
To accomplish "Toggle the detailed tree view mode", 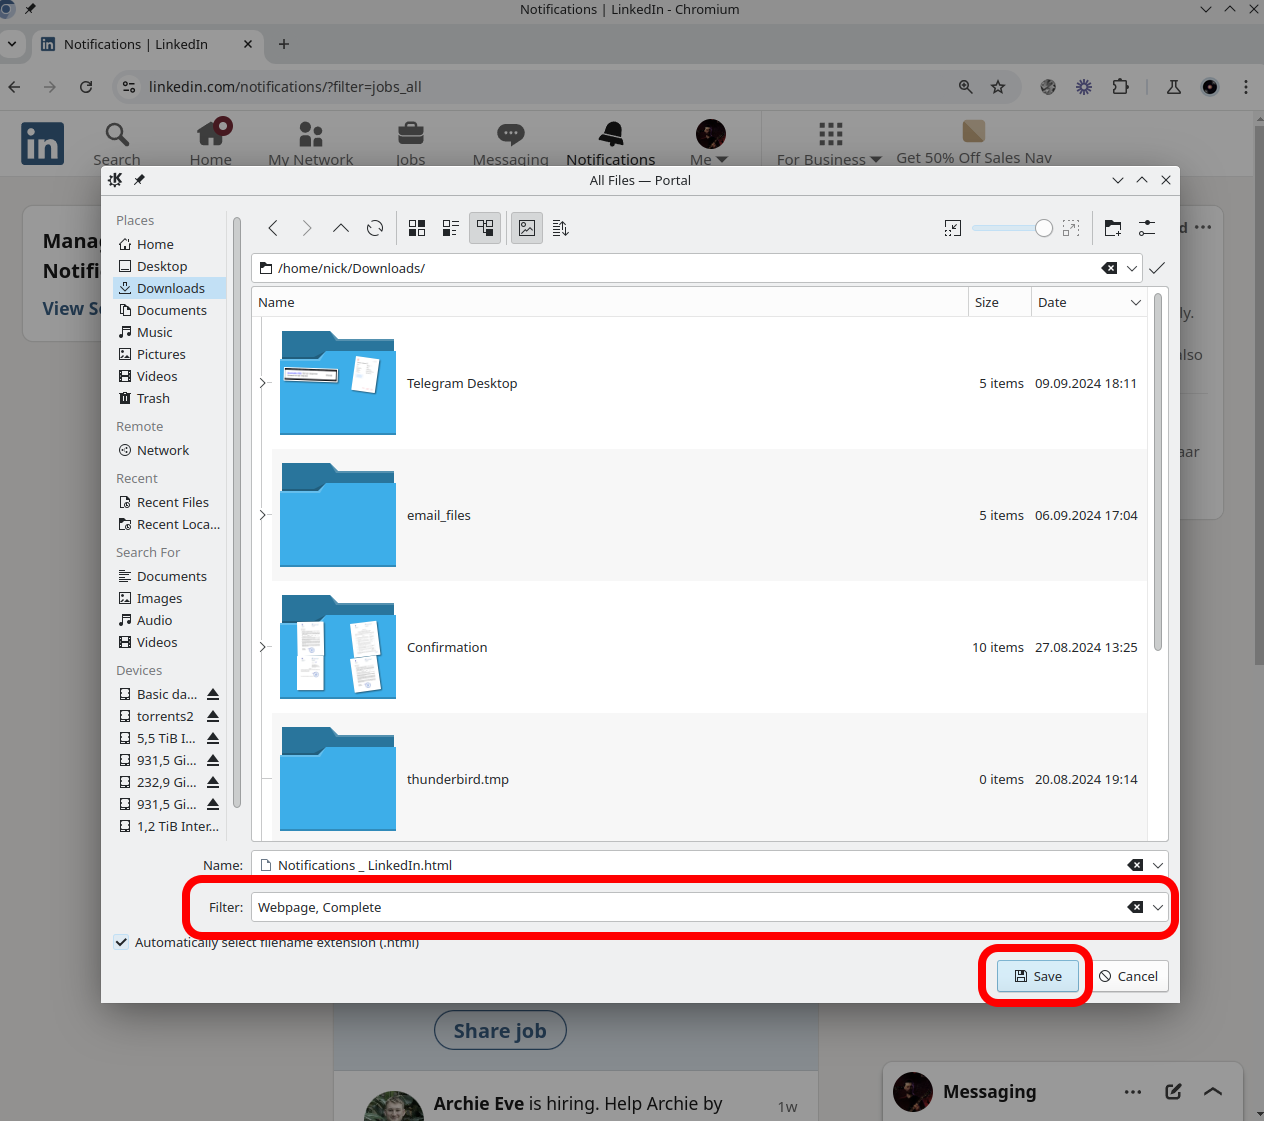I will tap(485, 228).
